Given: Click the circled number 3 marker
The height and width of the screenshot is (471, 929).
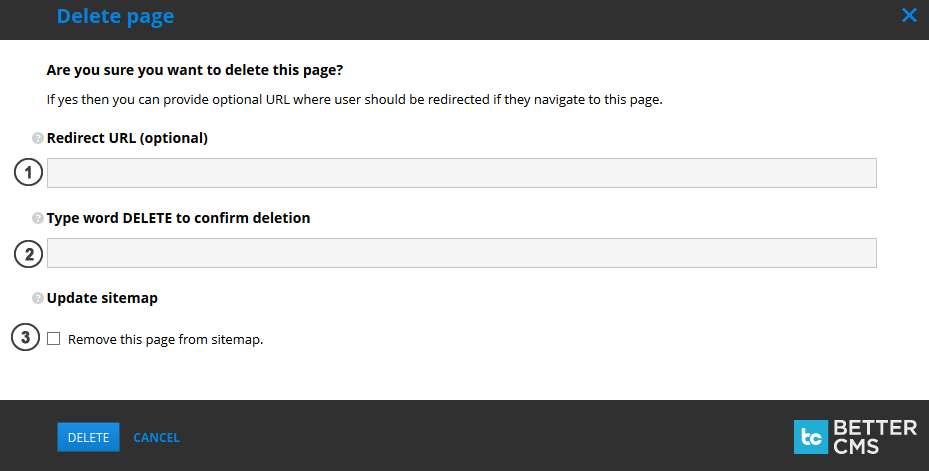Looking at the screenshot, I should point(26,338).
